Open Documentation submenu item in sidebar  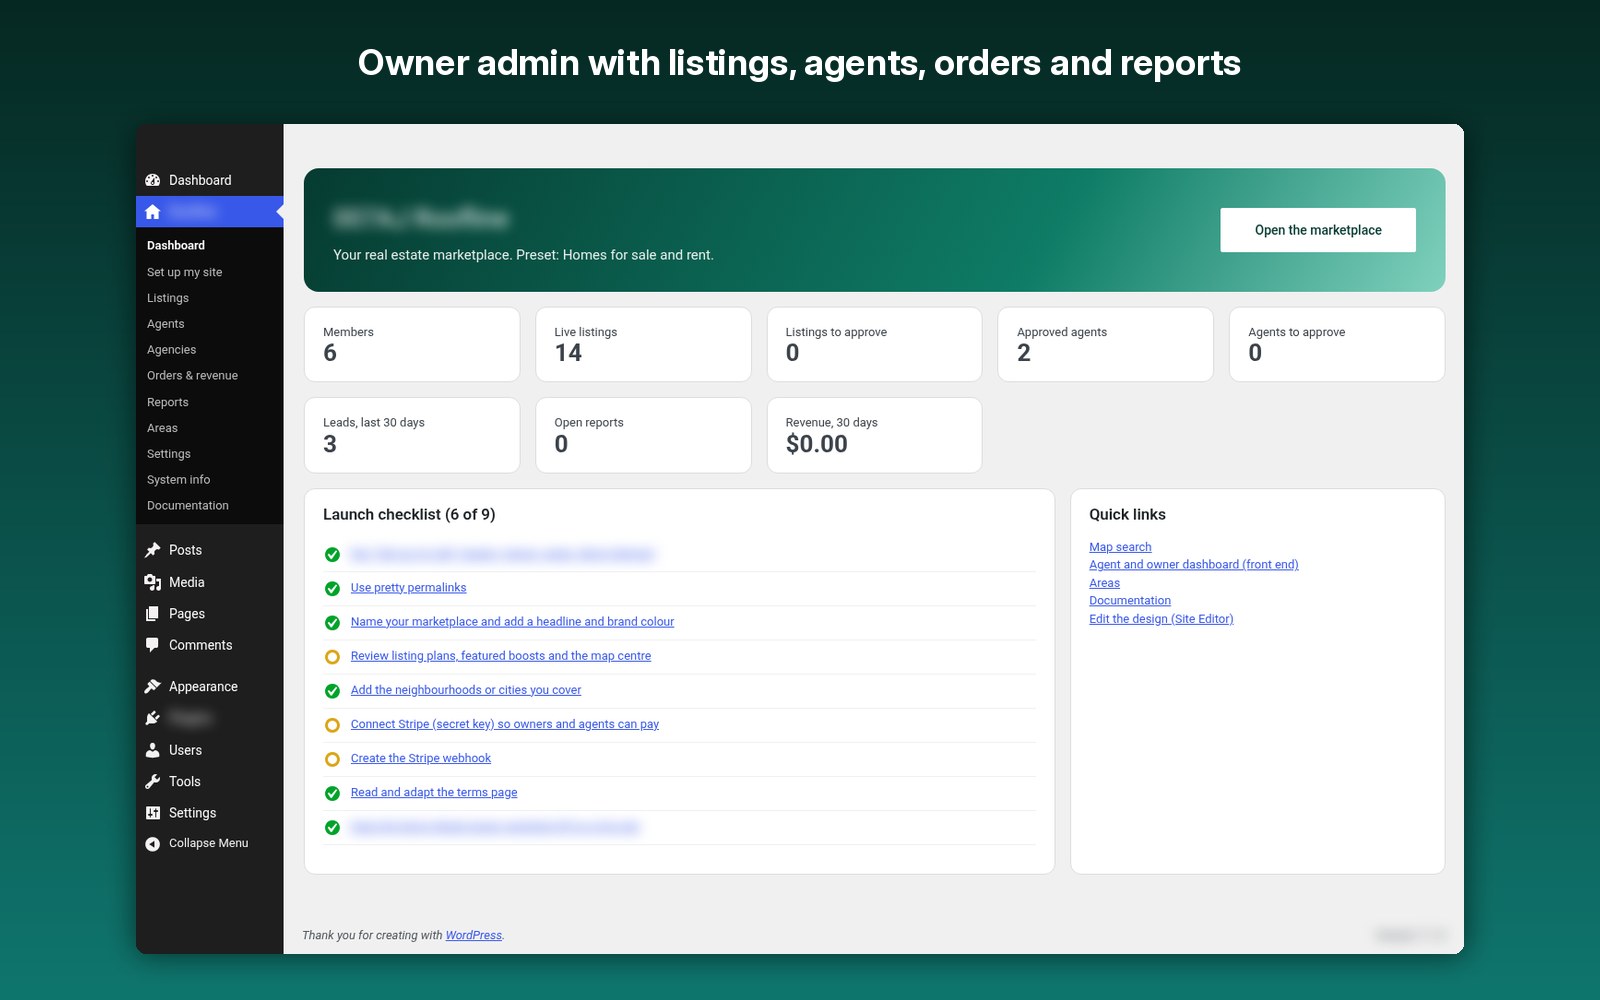pos(188,506)
